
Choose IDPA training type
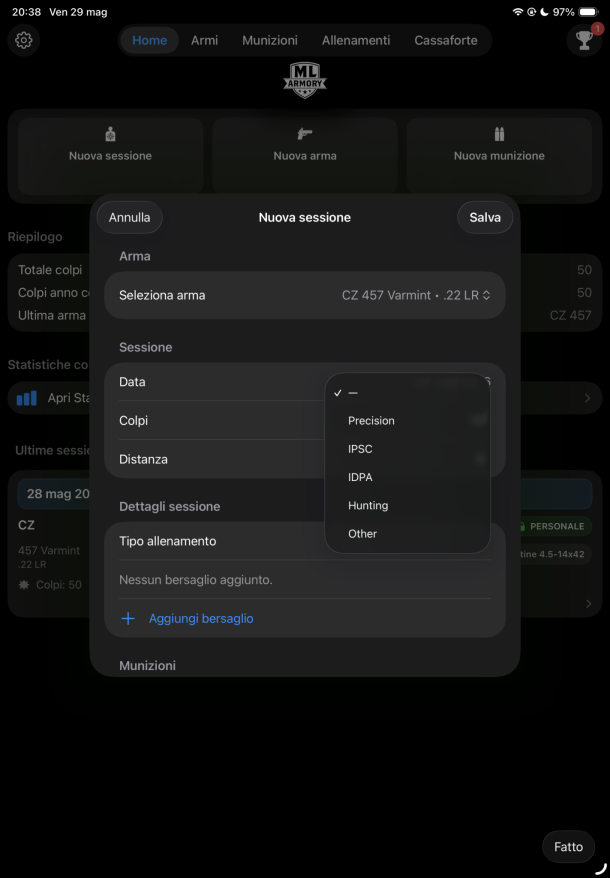[407, 477]
